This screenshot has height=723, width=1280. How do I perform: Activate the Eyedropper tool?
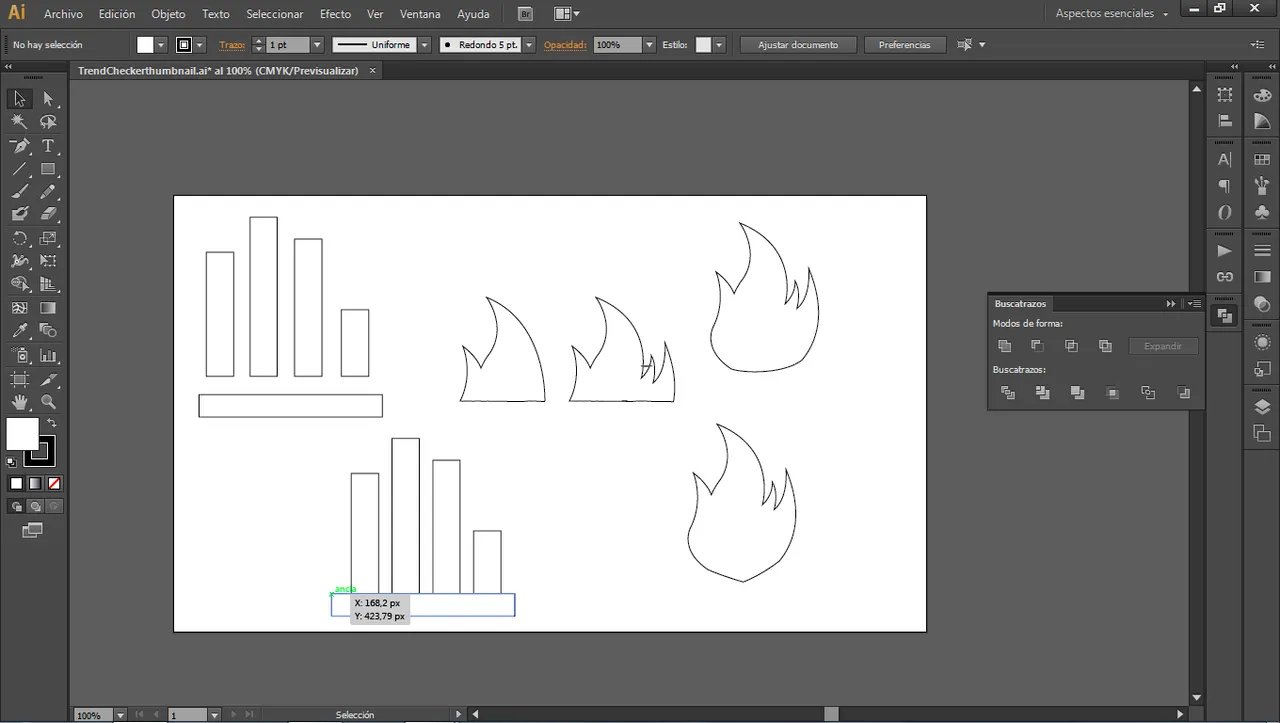click(19, 331)
